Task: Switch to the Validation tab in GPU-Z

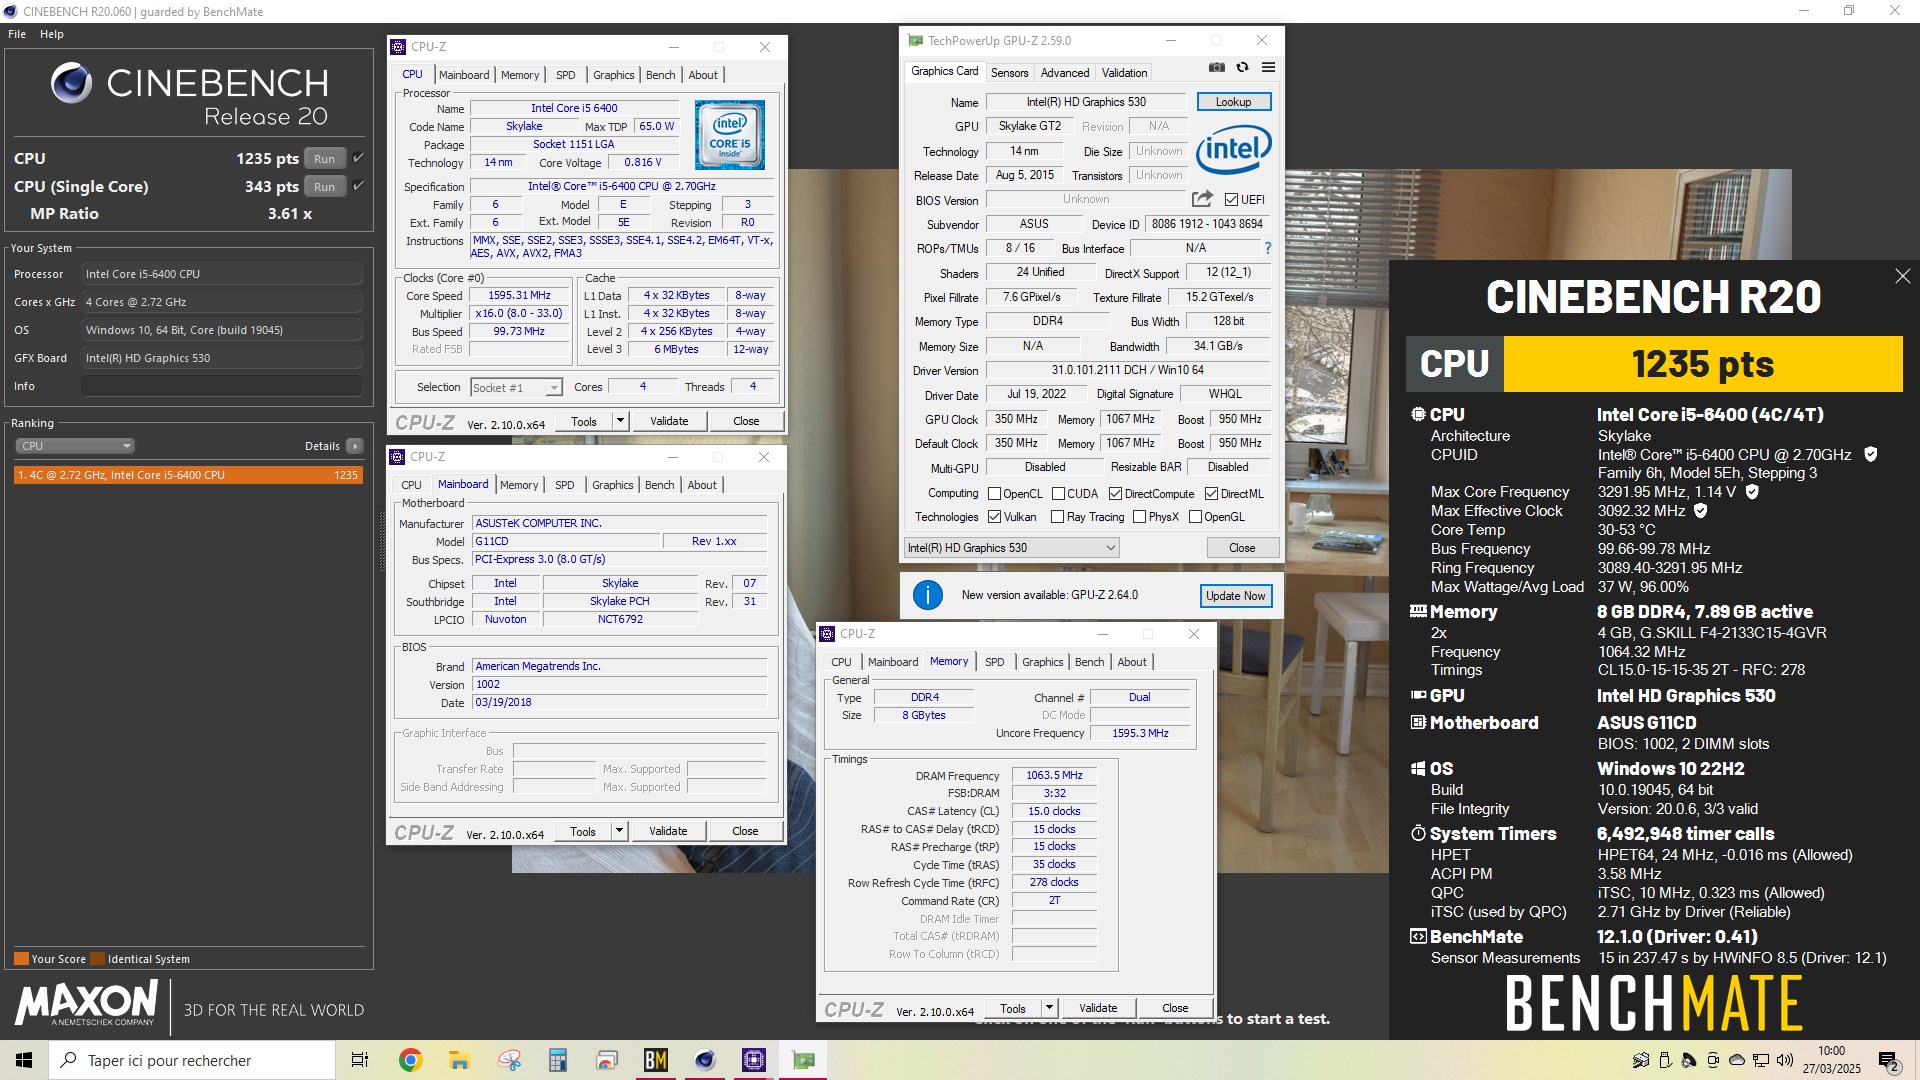Action: click(1124, 73)
